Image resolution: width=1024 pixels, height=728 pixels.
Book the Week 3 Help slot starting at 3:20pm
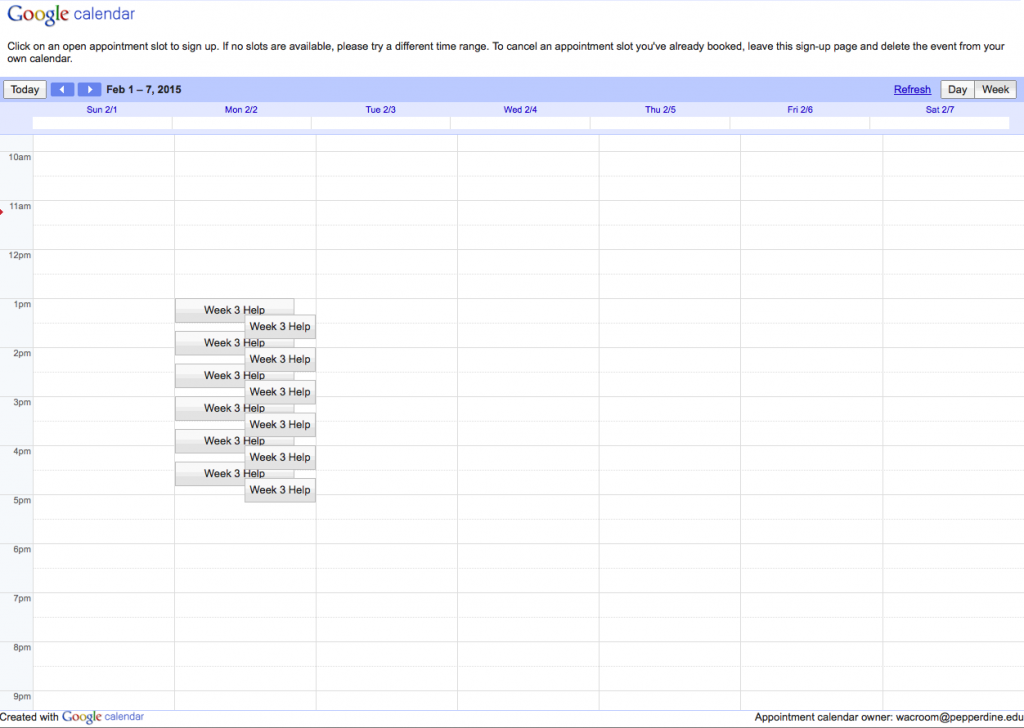pos(280,424)
